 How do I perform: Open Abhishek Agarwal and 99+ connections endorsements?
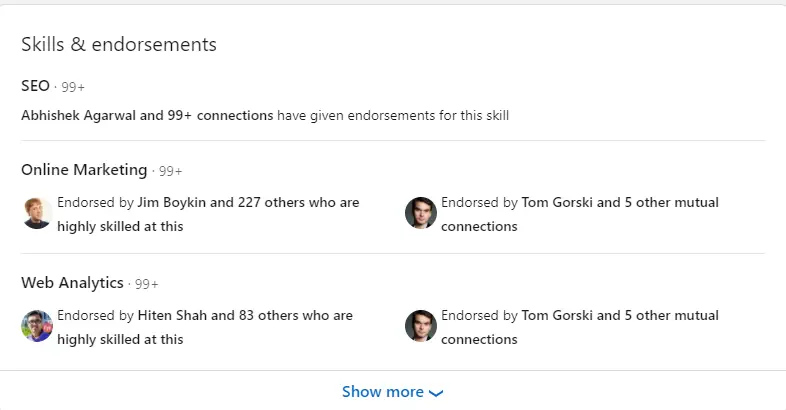pyautogui.click(x=147, y=115)
